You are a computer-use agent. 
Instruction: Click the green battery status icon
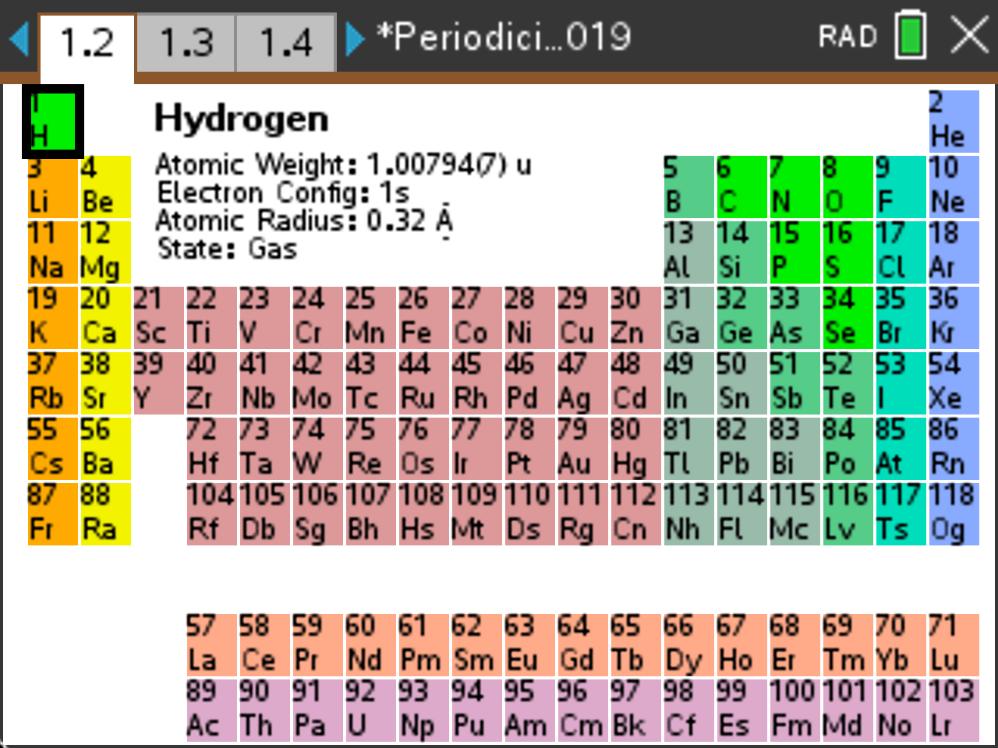pyautogui.click(x=910, y=37)
